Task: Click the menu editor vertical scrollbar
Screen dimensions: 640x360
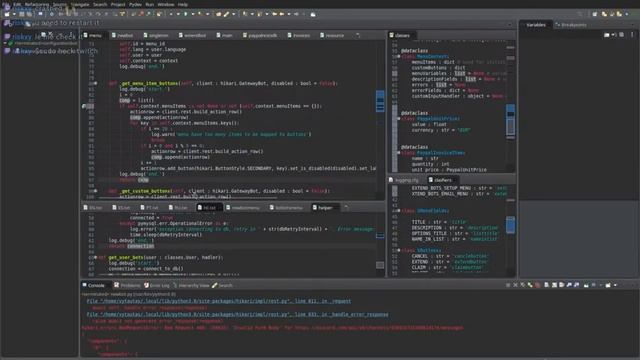Action: tap(380, 101)
